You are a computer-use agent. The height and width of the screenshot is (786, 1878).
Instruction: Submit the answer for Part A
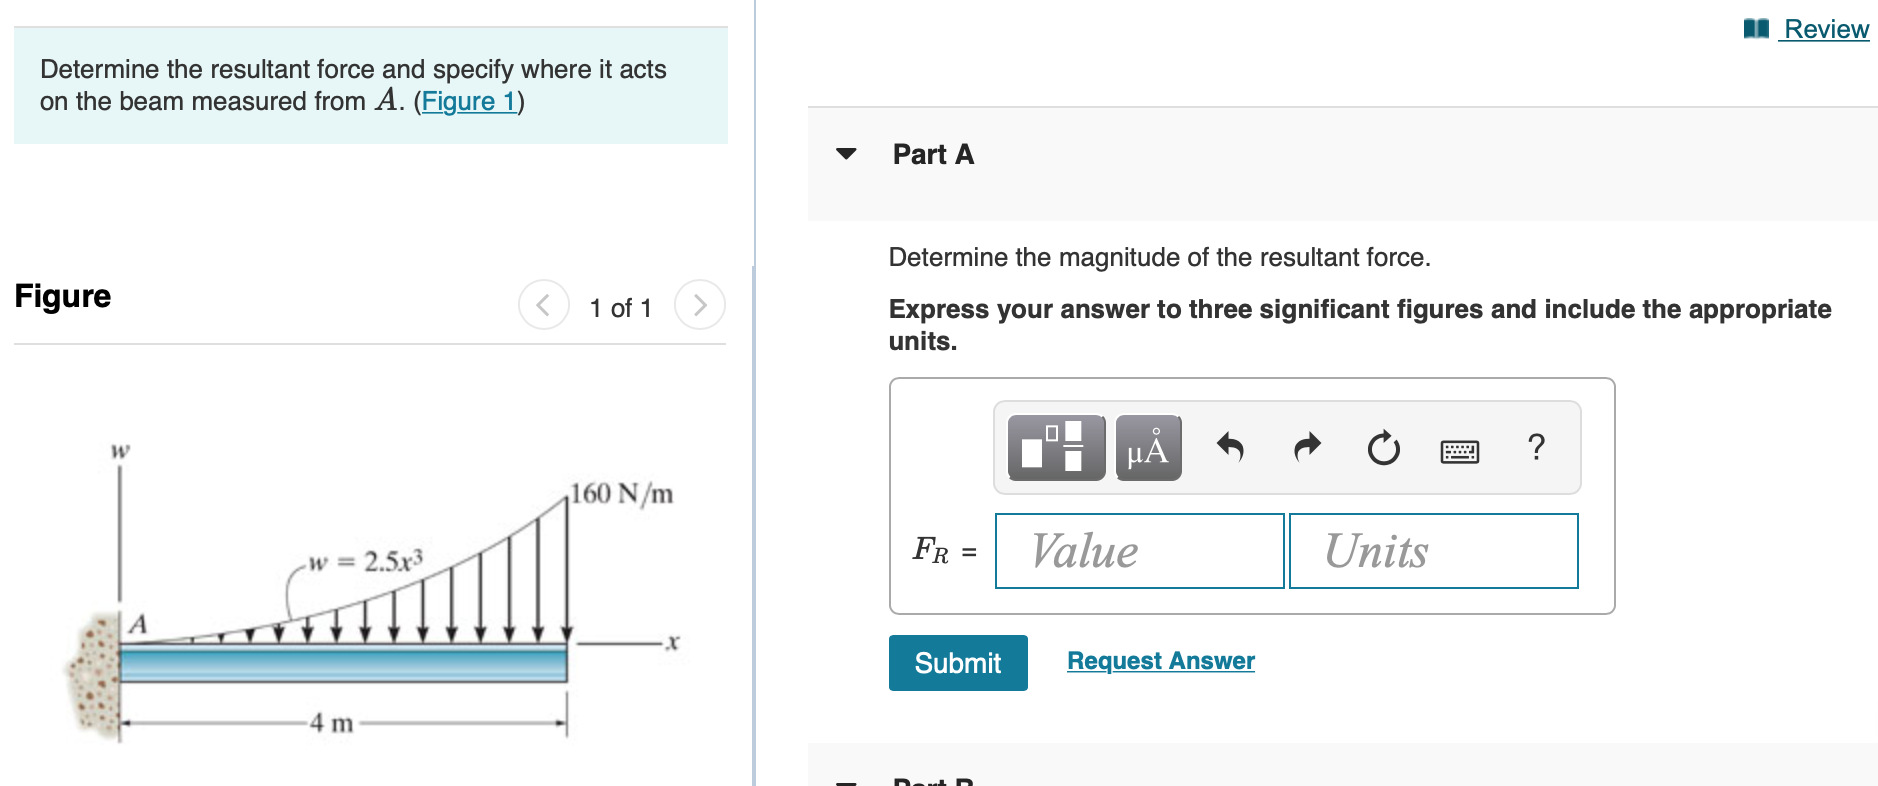tap(957, 662)
